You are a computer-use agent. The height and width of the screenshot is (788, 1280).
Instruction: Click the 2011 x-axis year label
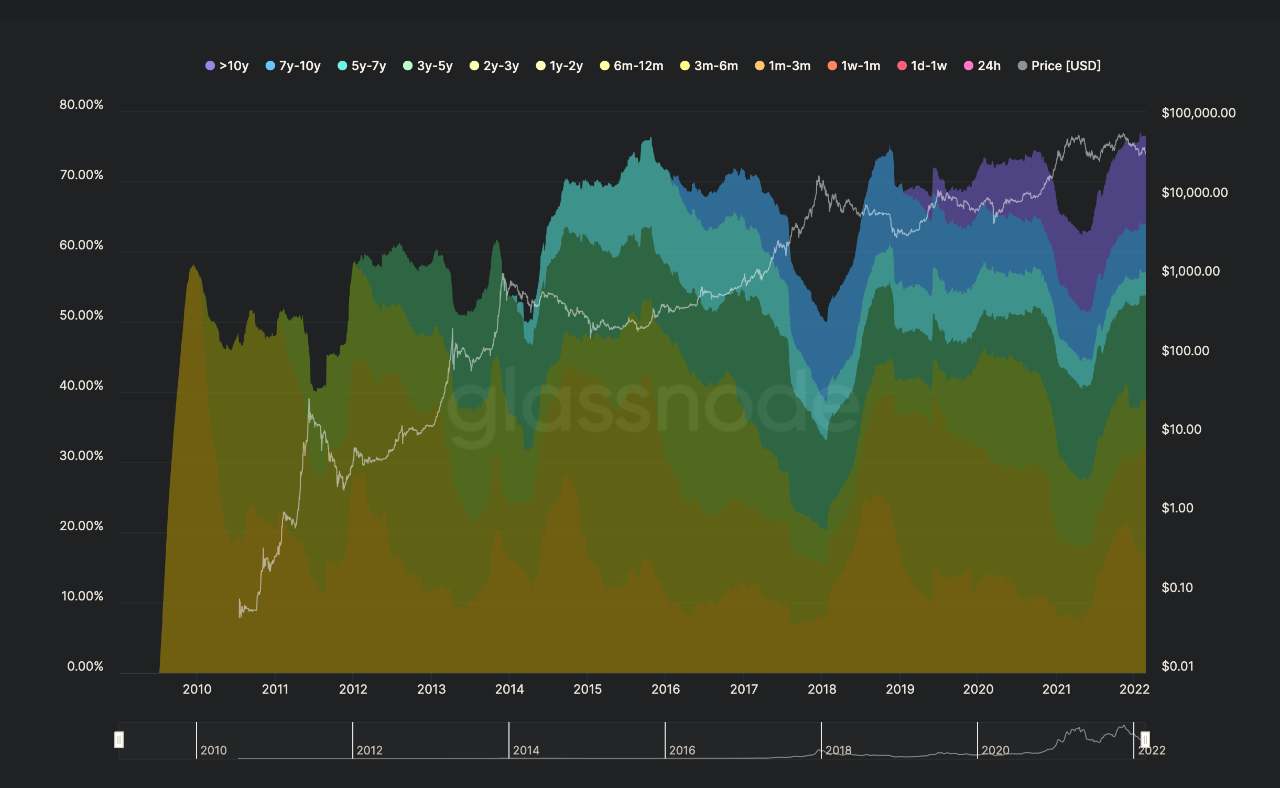275,689
